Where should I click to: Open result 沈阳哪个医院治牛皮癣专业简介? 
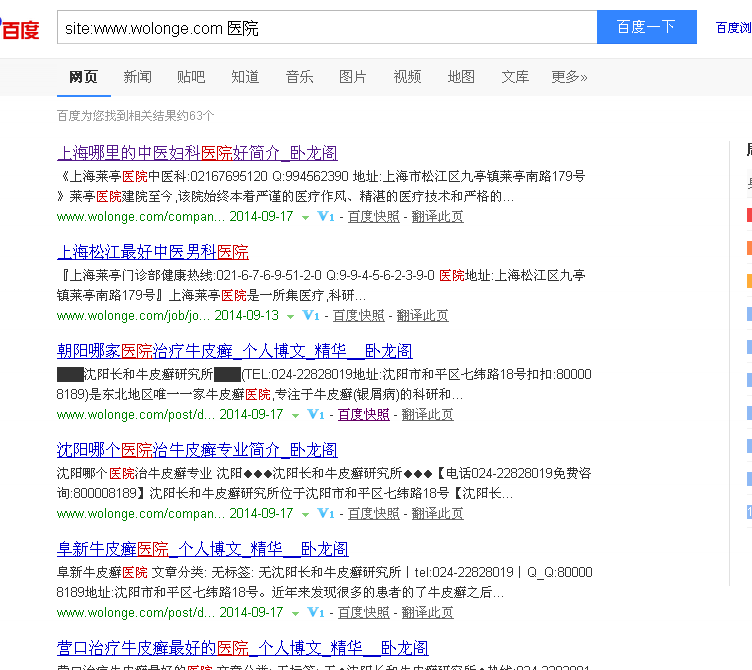coord(197,450)
